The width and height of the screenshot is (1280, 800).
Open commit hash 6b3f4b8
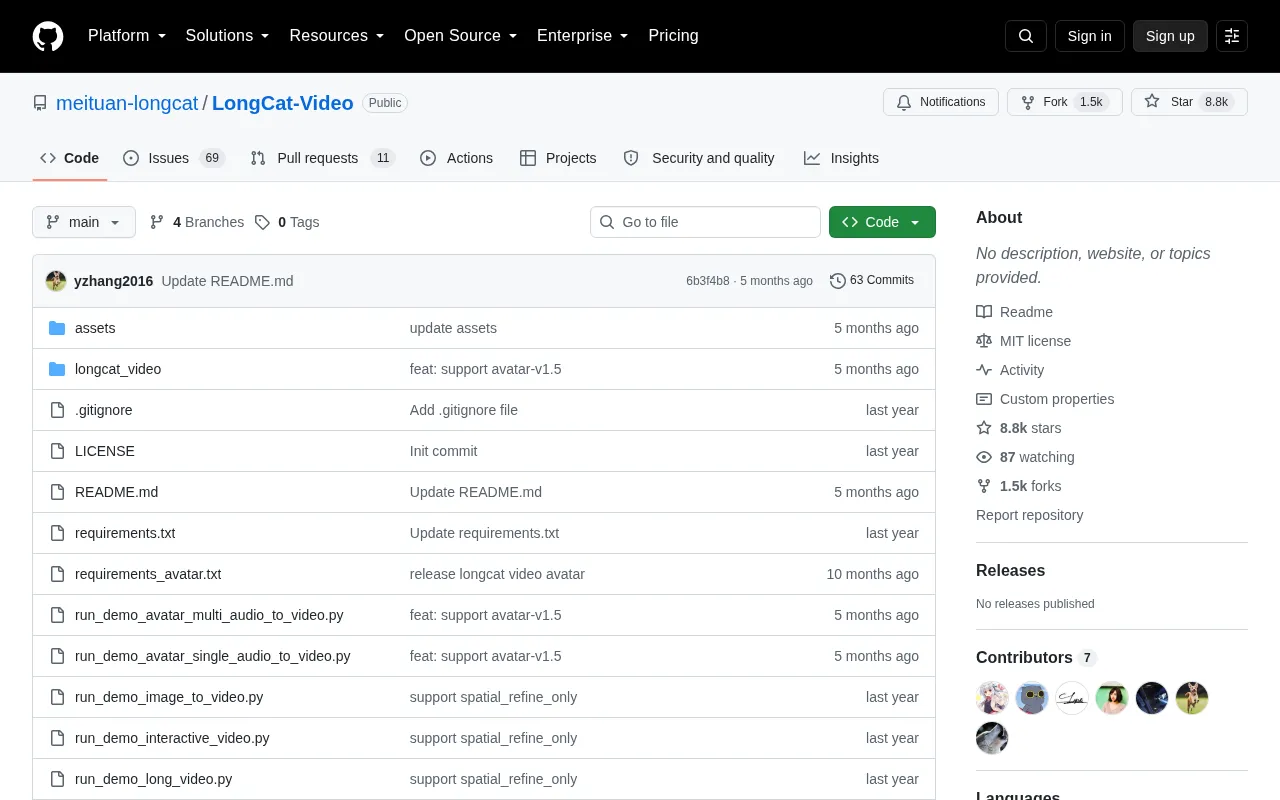click(x=708, y=281)
